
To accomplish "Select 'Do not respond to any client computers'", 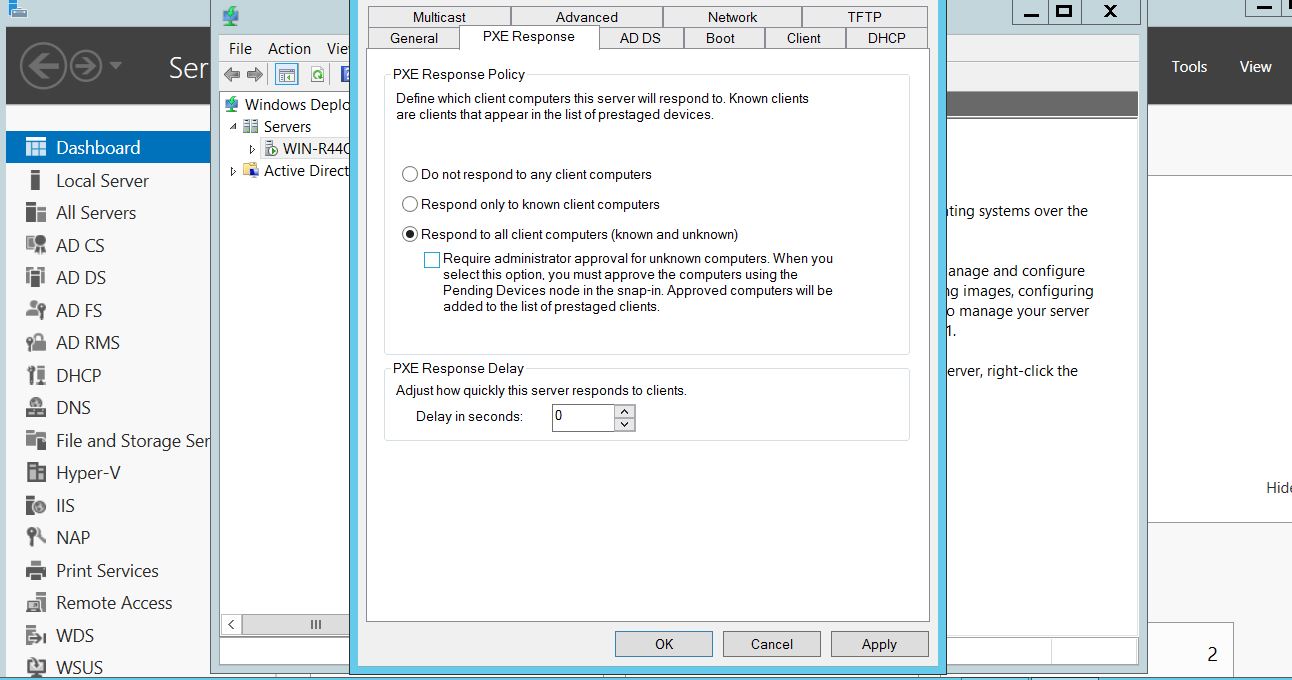I will (410, 174).
